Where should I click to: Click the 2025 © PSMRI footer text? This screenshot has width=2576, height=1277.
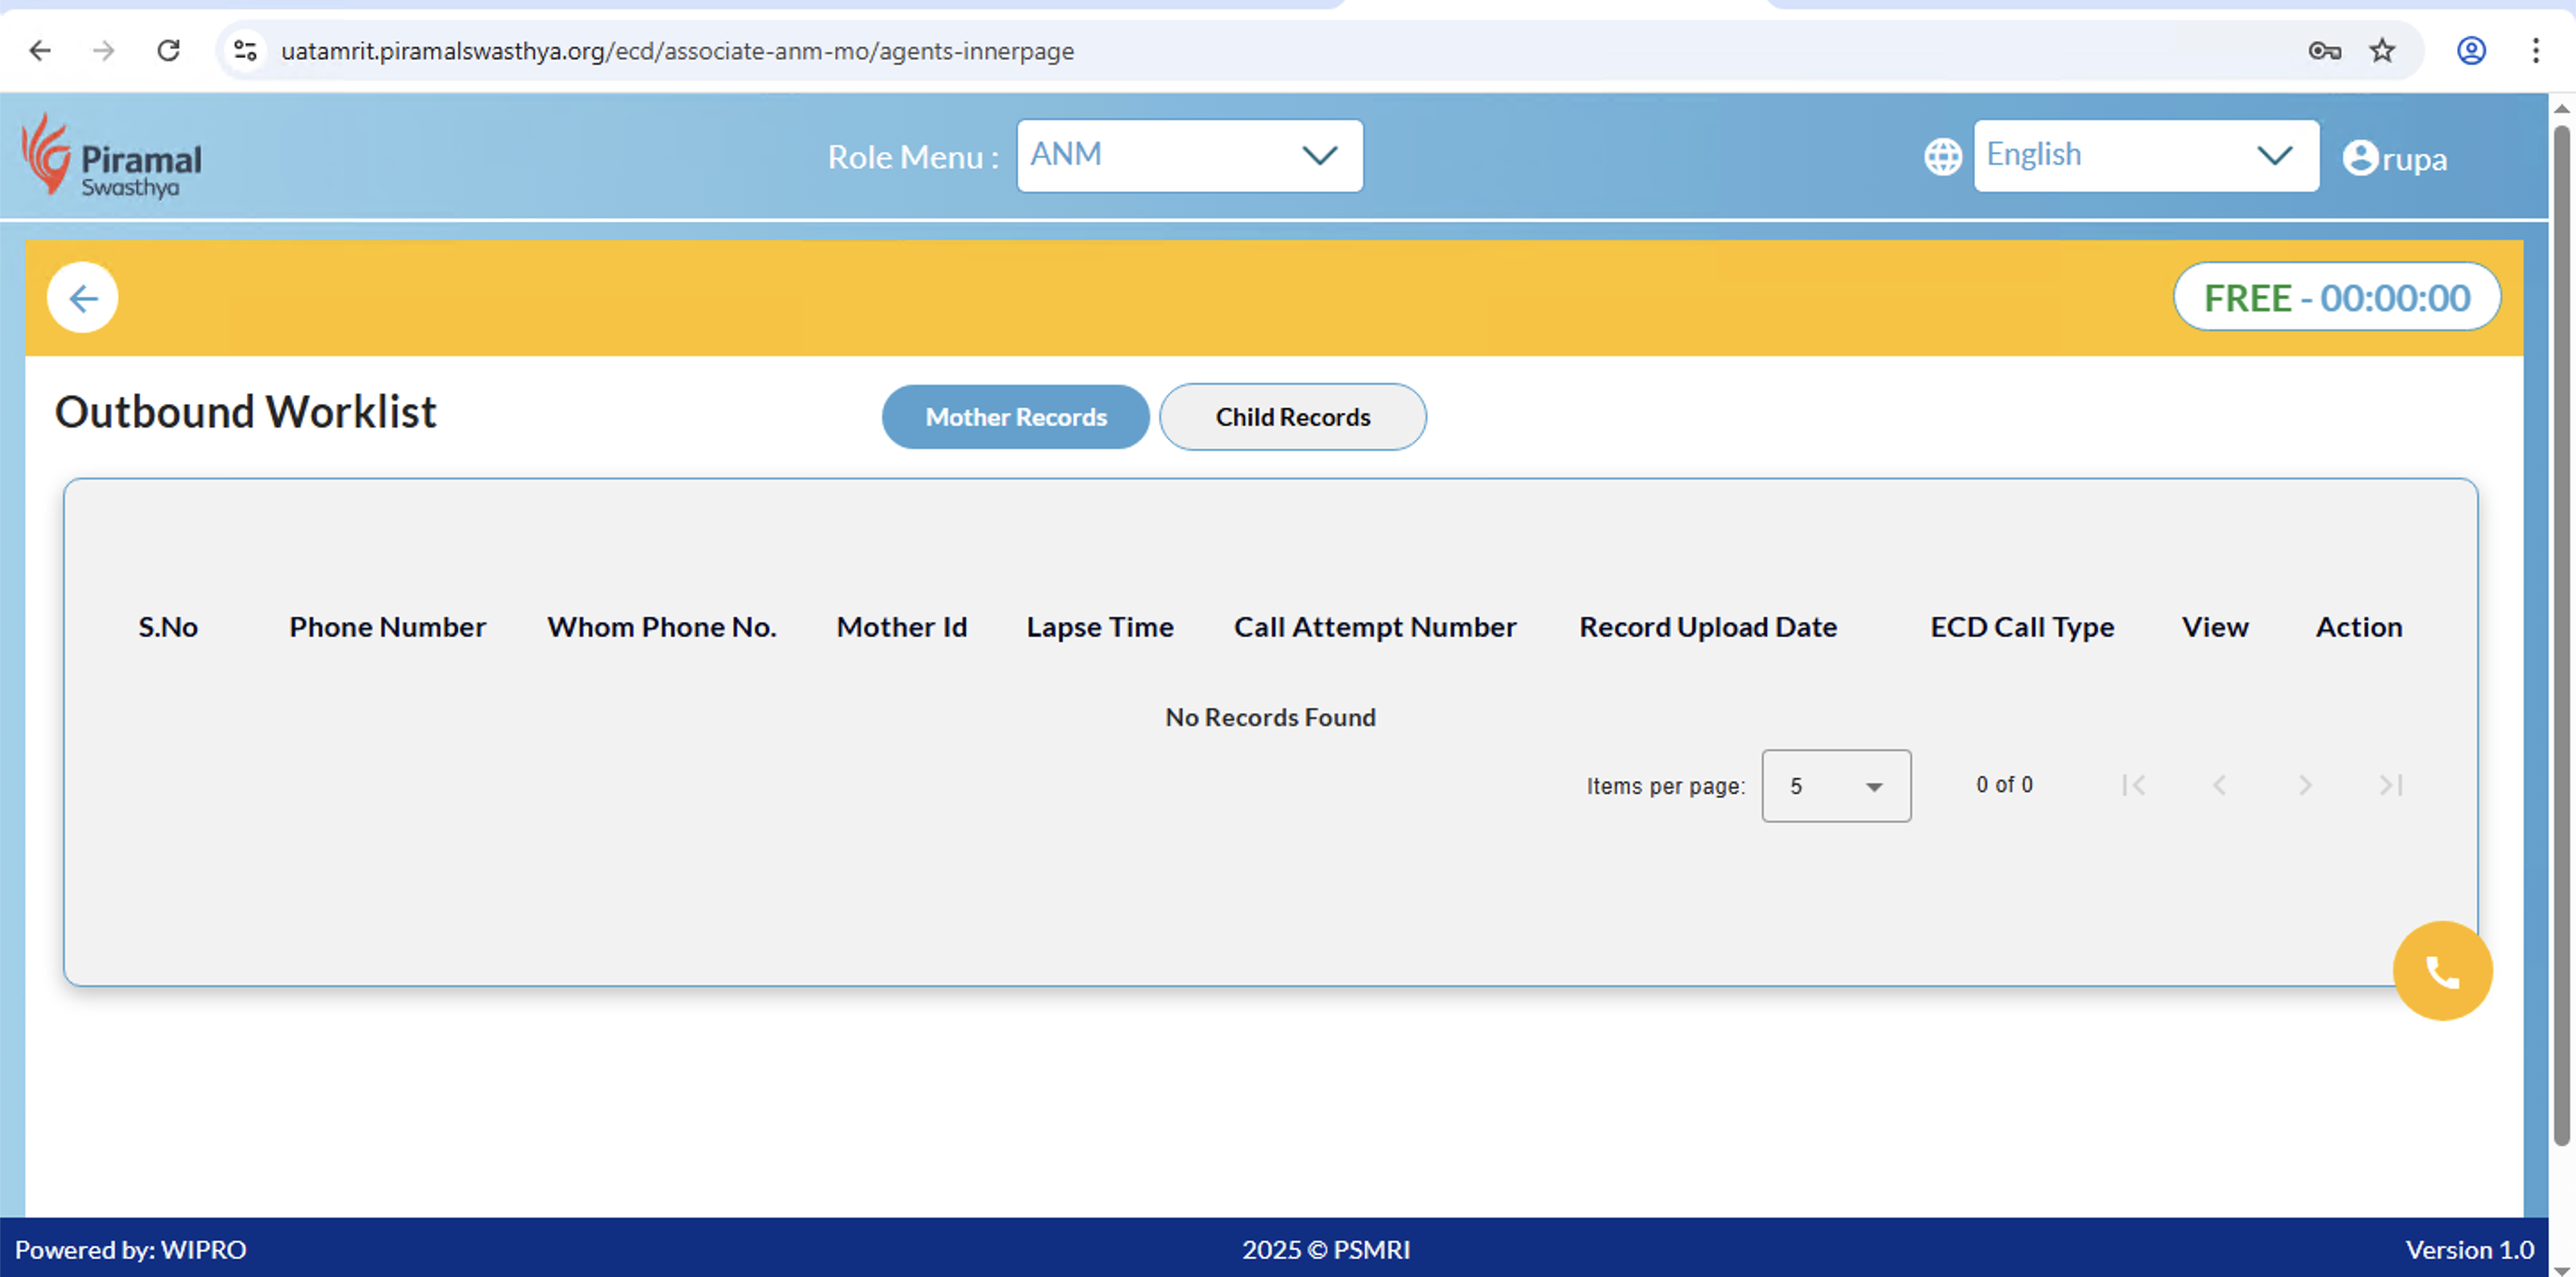(1326, 1250)
